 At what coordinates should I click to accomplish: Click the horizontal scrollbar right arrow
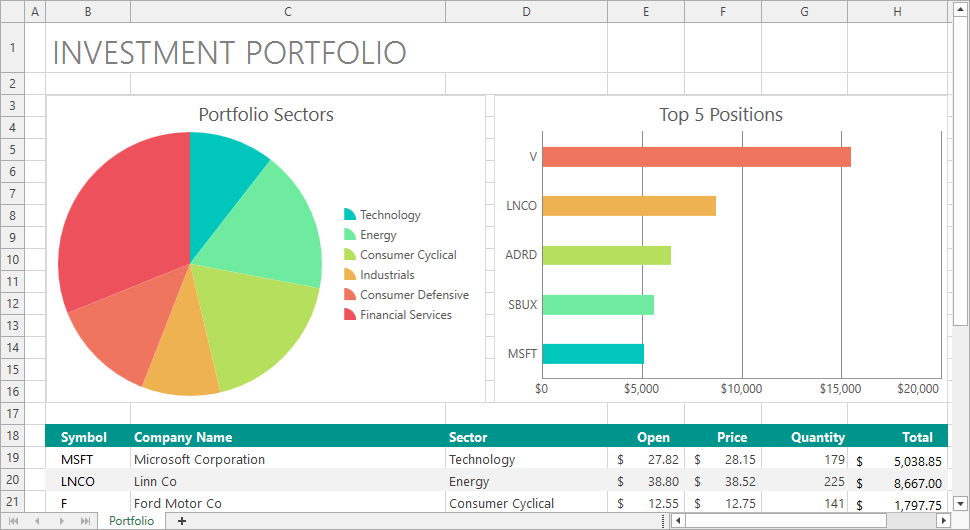[x=942, y=521]
